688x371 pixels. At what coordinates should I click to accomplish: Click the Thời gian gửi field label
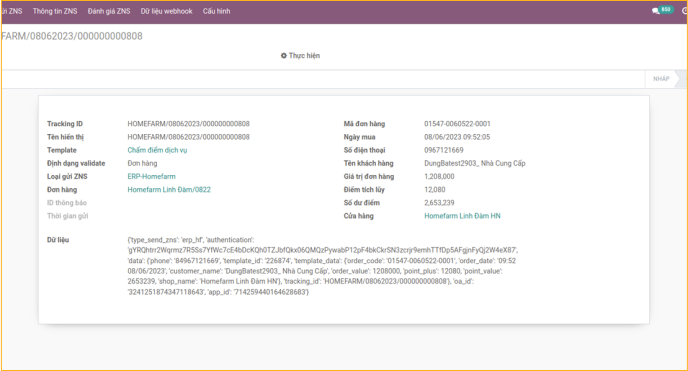tap(68, 216)
